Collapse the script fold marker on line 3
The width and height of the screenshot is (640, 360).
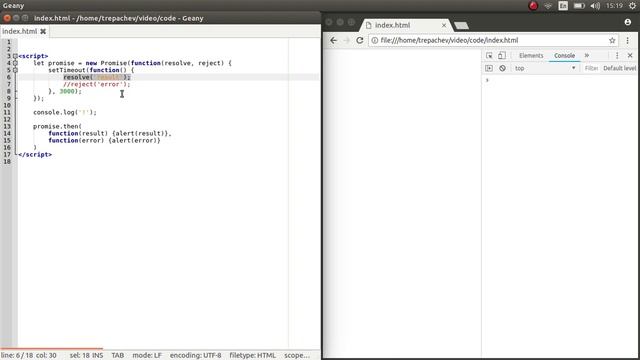[x=15, y=56]
